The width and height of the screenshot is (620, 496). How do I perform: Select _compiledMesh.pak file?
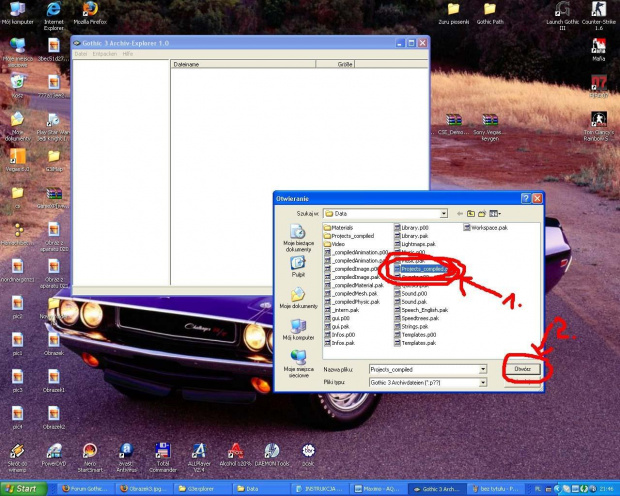(351, 293)
